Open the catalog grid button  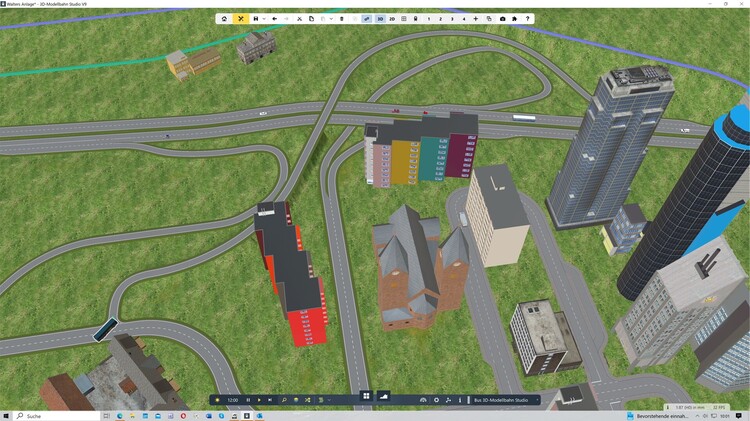click(366, 396)
